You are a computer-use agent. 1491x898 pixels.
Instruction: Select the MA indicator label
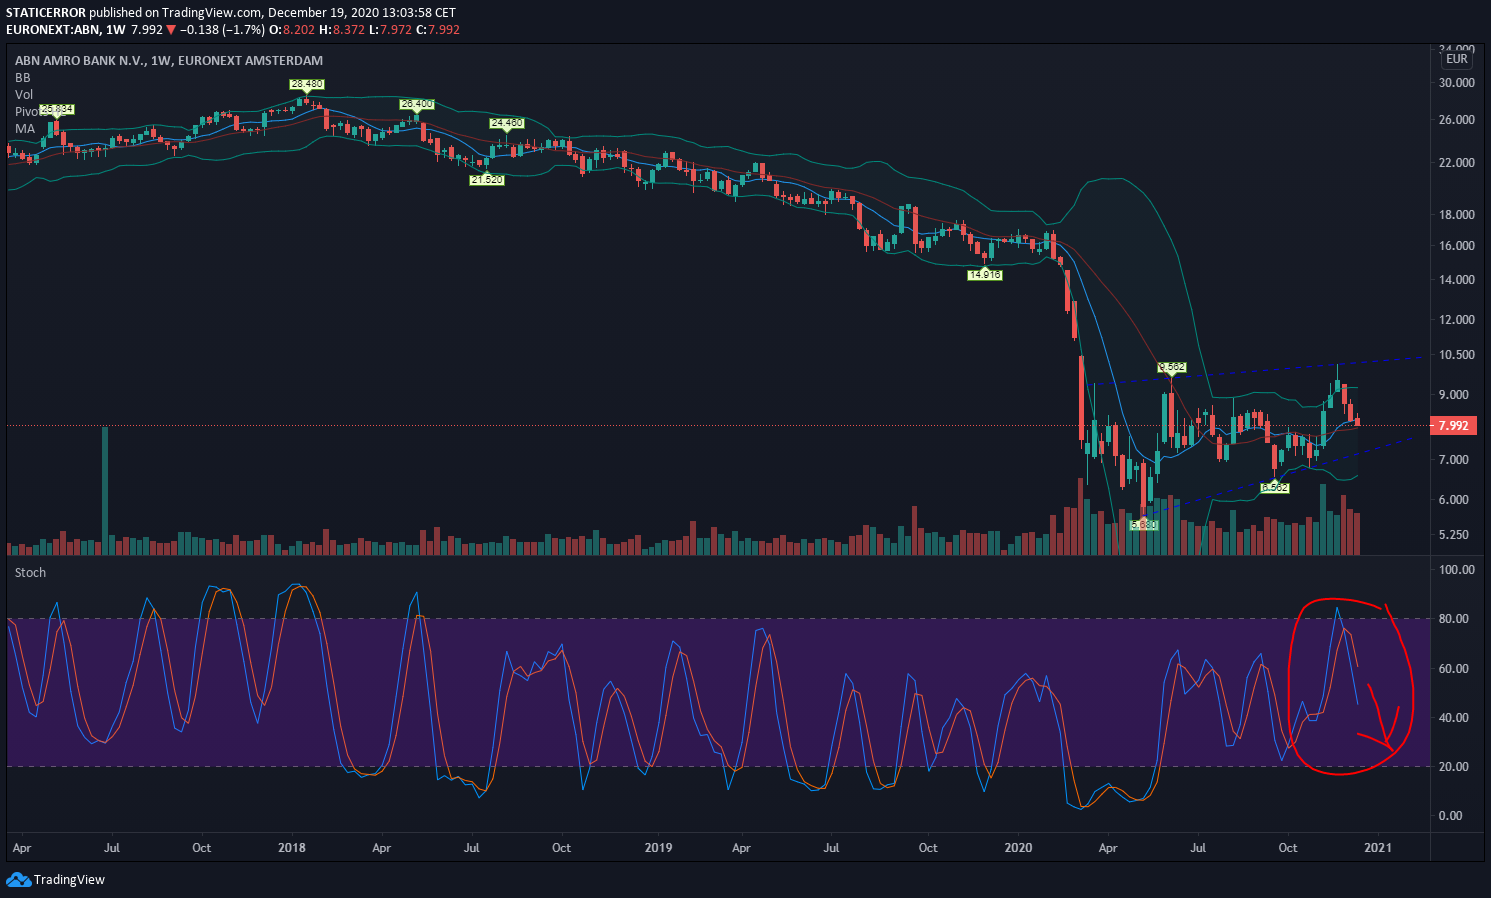(25, 128)
